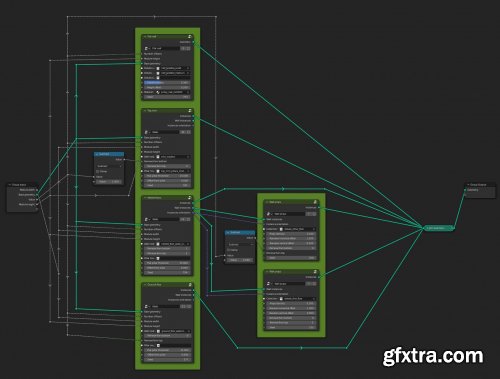Toggle Clamp checkbox on Subtract node near Top main
This screenshot has height=379, width=500.
[x=98, y=171]
